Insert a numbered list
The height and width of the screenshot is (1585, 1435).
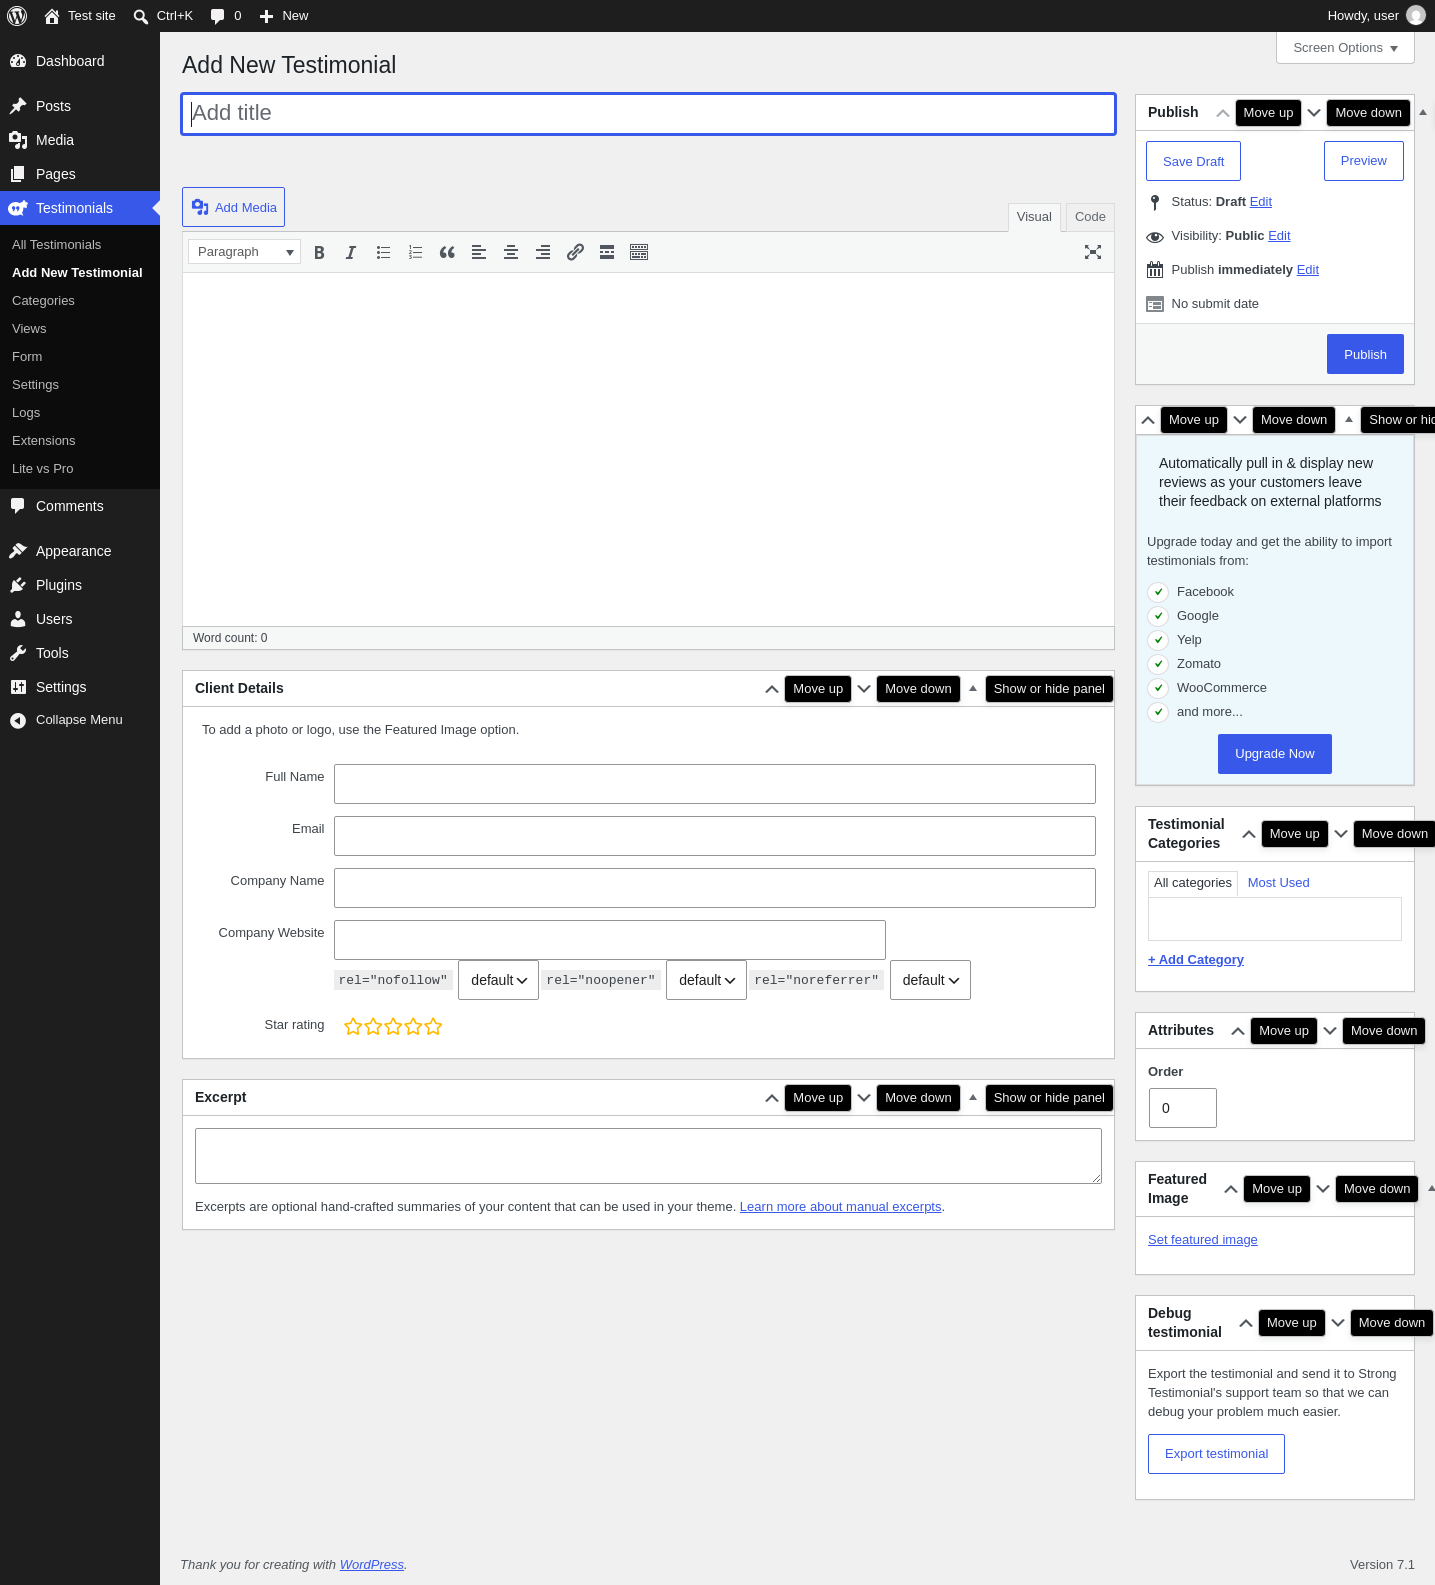(415, 252)
